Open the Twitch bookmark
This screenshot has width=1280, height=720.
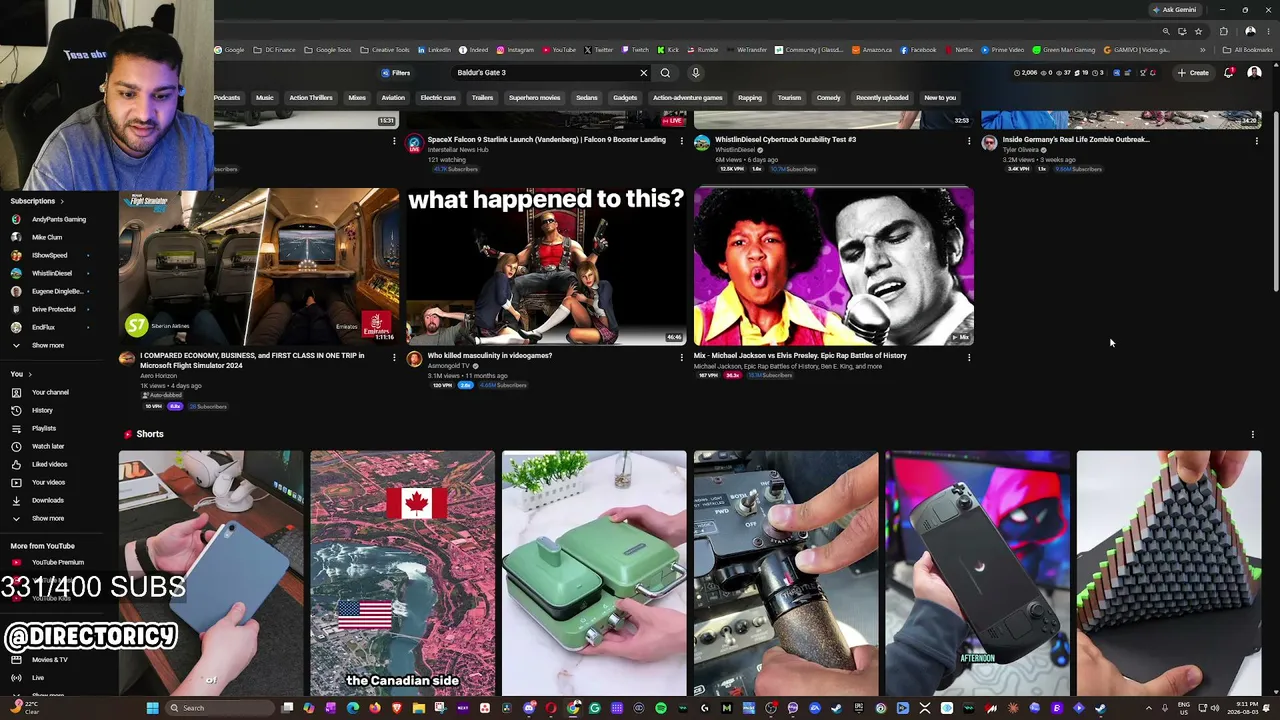tap(635, 50)
